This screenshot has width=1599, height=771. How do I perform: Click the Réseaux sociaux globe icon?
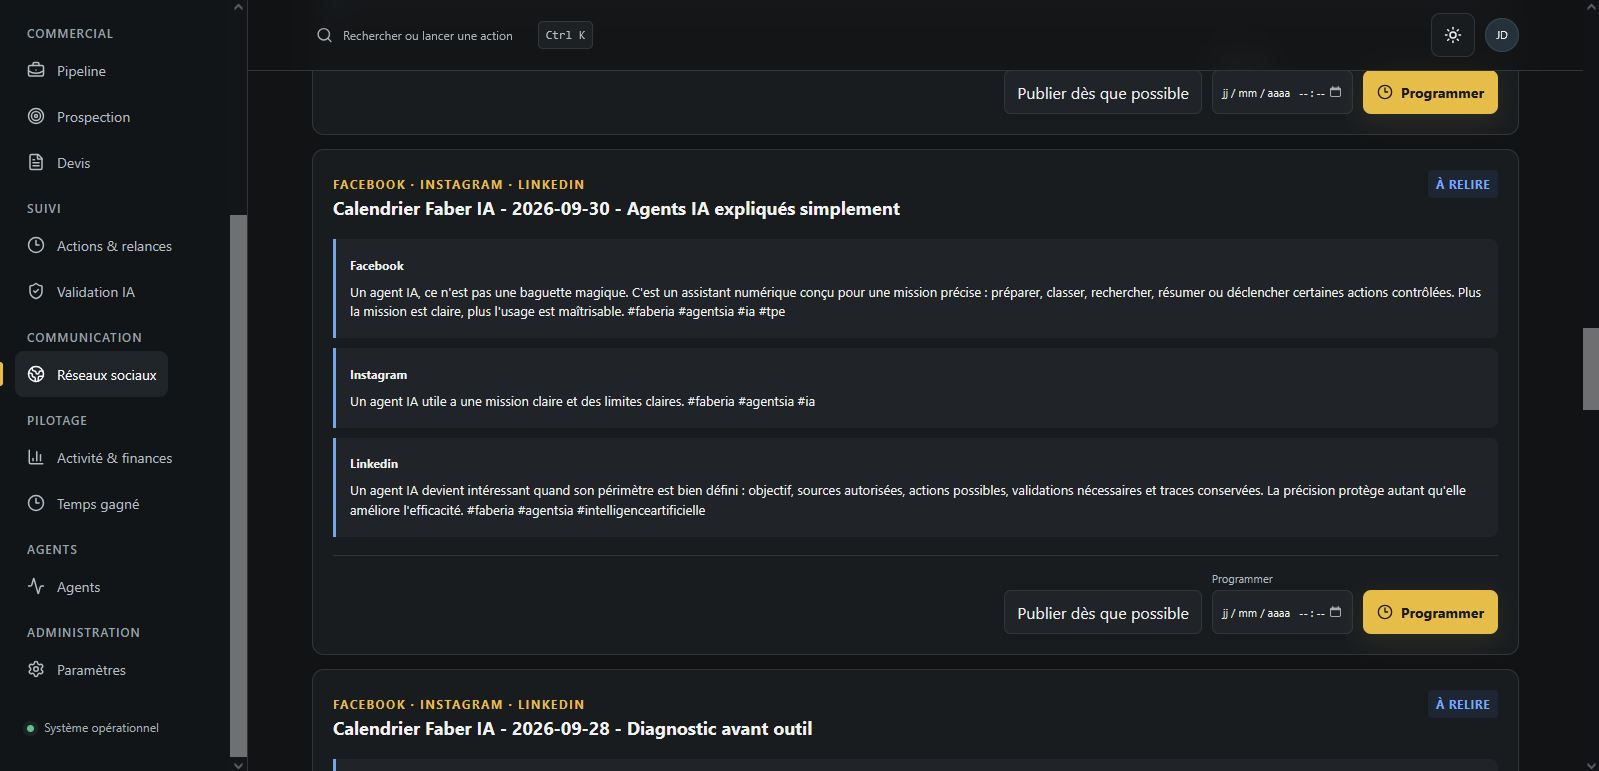click(x=36, y=374)
